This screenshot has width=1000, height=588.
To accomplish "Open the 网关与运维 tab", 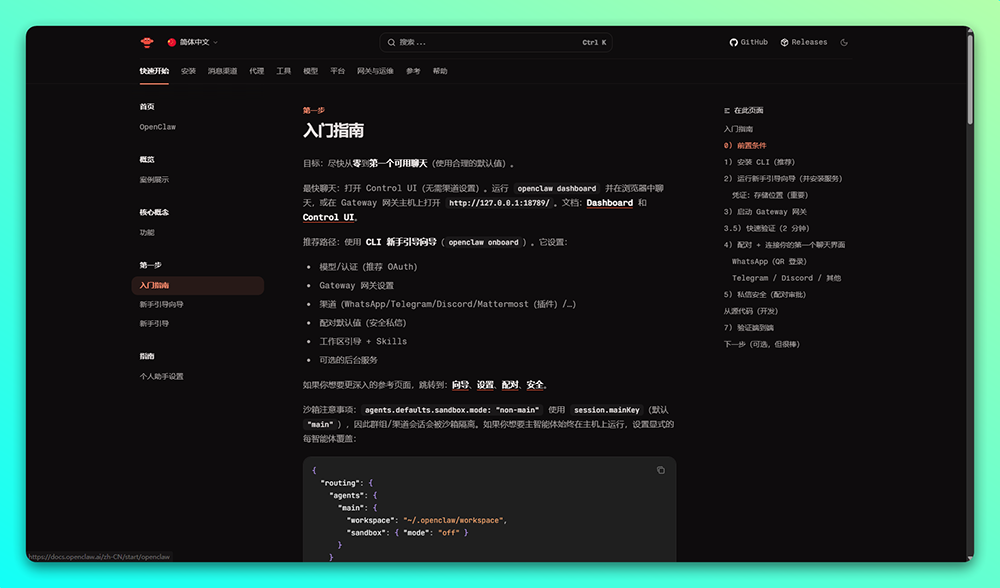I will tap(375, 71).
